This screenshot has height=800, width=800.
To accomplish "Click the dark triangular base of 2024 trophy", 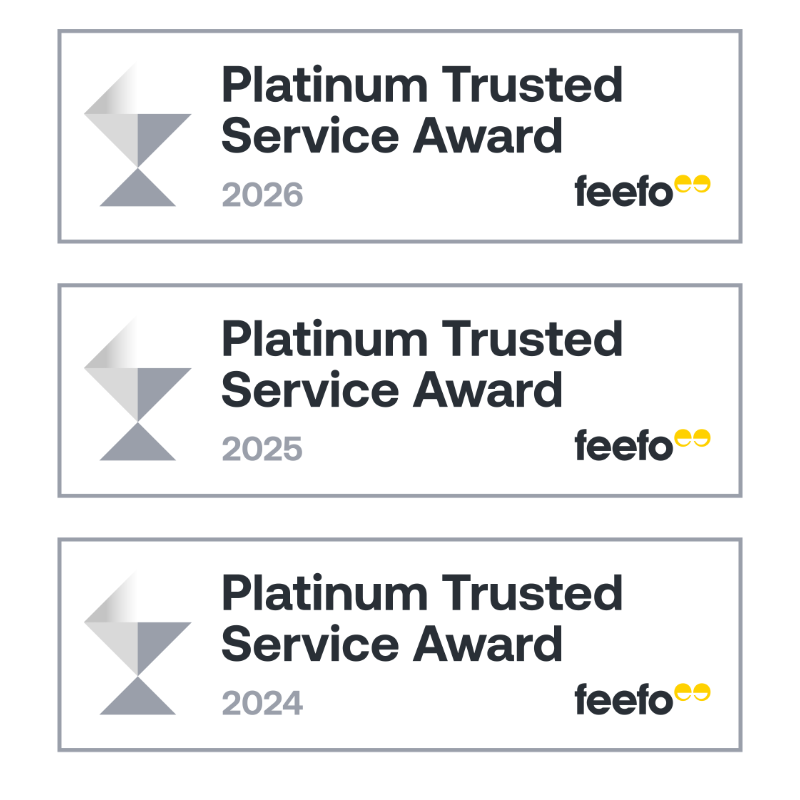I will coord(138,700).
